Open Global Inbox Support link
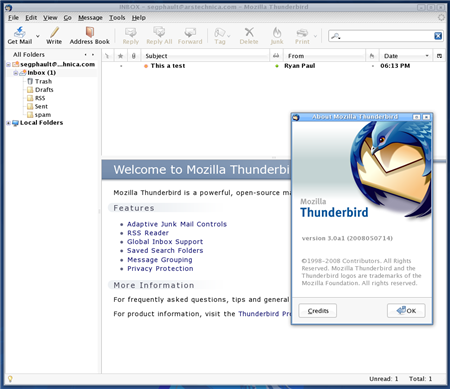Viewport: 450px width, 389px height. (165, 242)
